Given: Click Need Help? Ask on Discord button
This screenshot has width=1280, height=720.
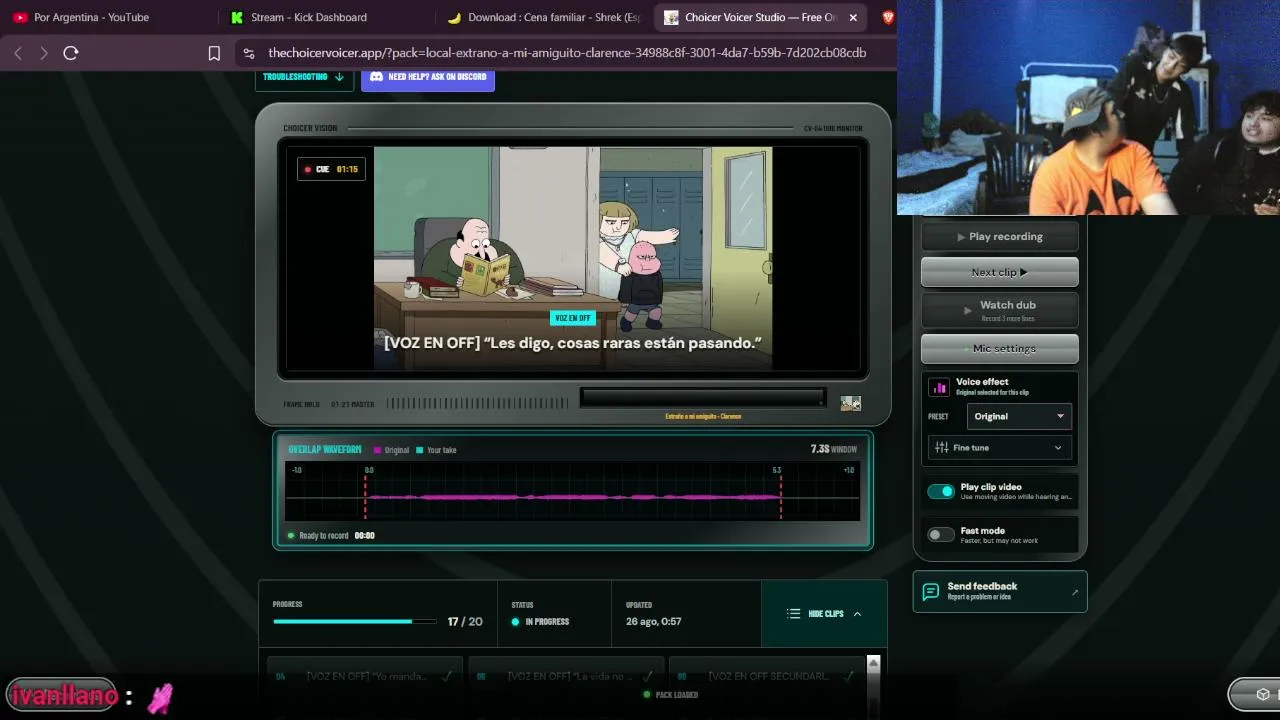Looking at the screenshot, I should tap(428, 77).
